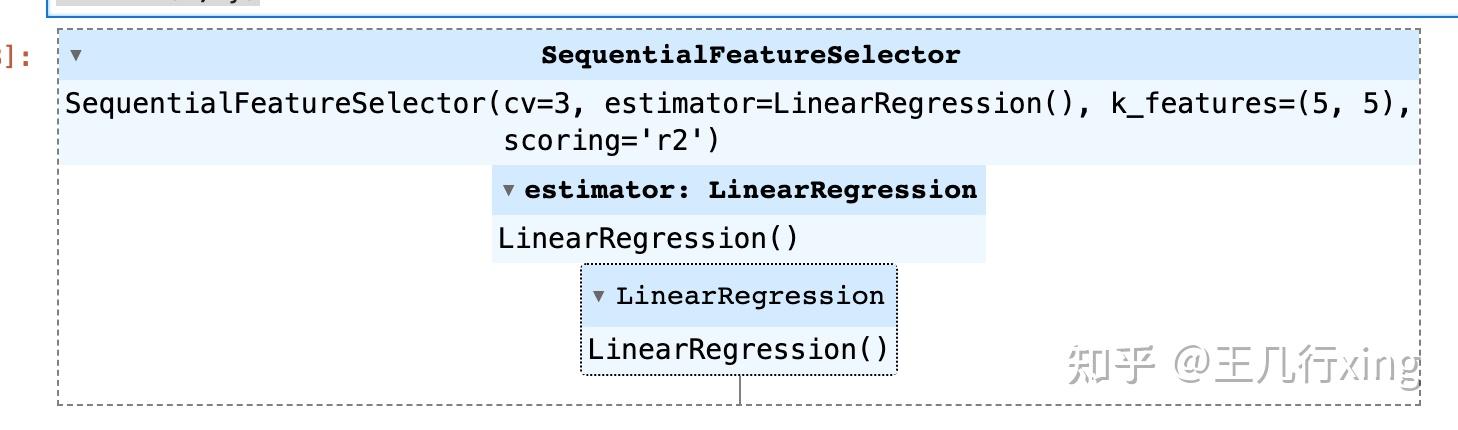Collapse the inner LinearRegression dotted-box triangle
1458x430 pixels.
tap(599, 296)
